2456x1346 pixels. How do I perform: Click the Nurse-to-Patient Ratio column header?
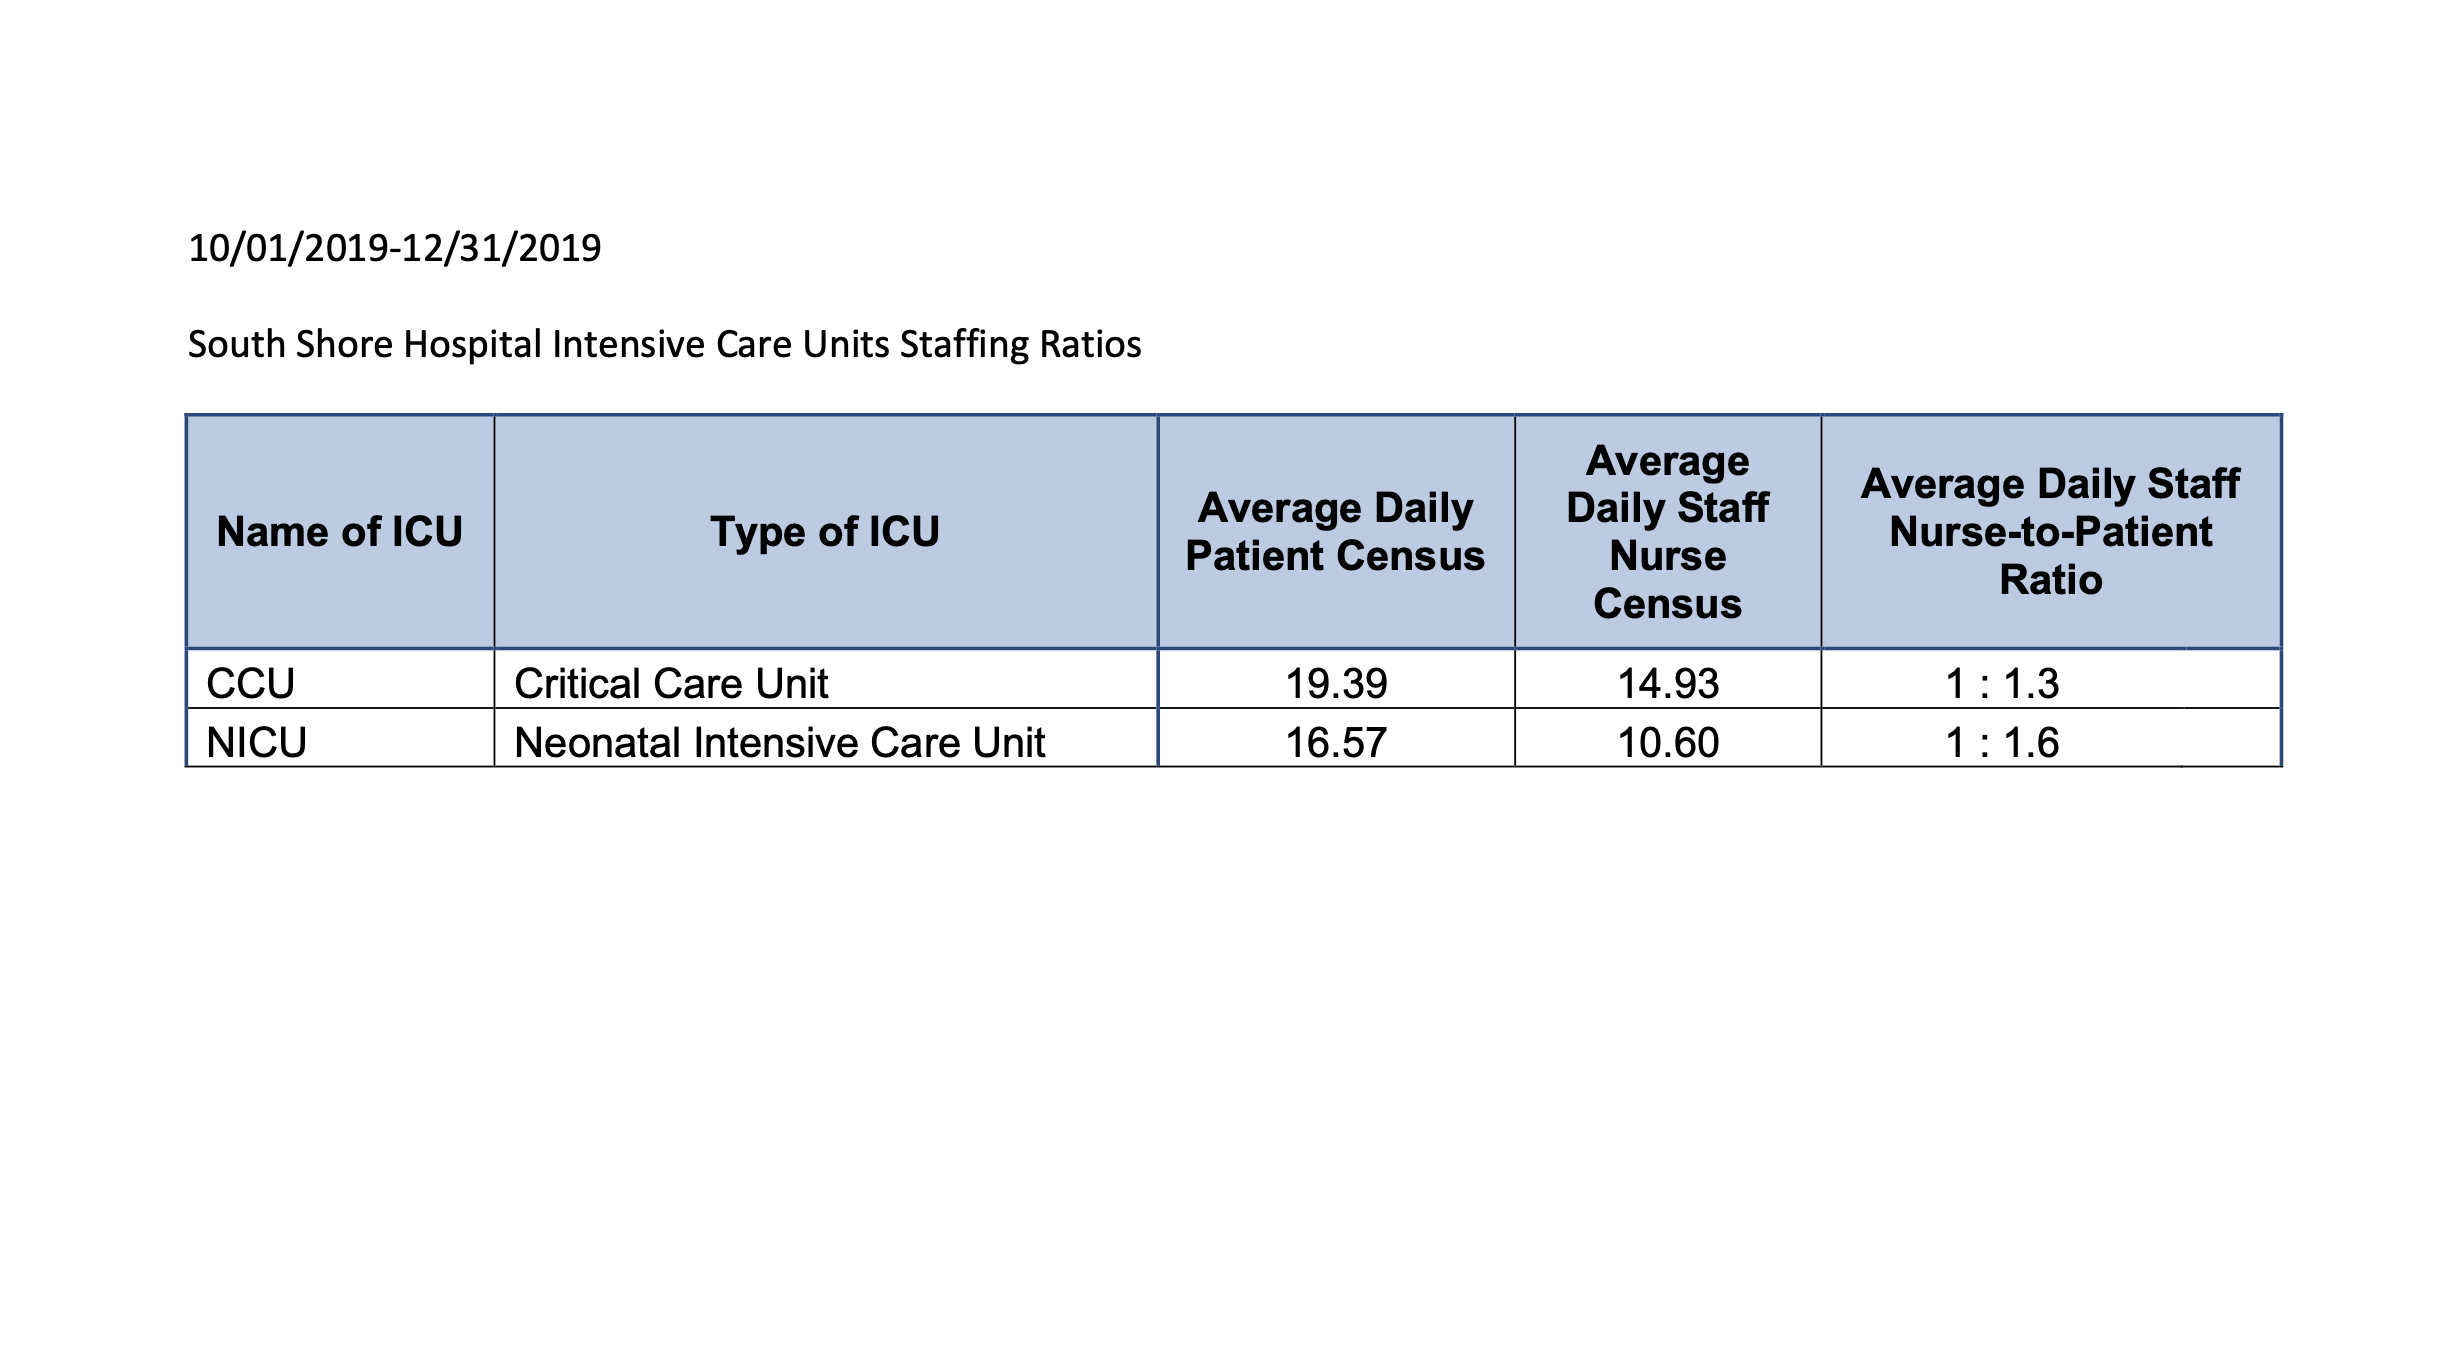click(x=2050, y=532)
